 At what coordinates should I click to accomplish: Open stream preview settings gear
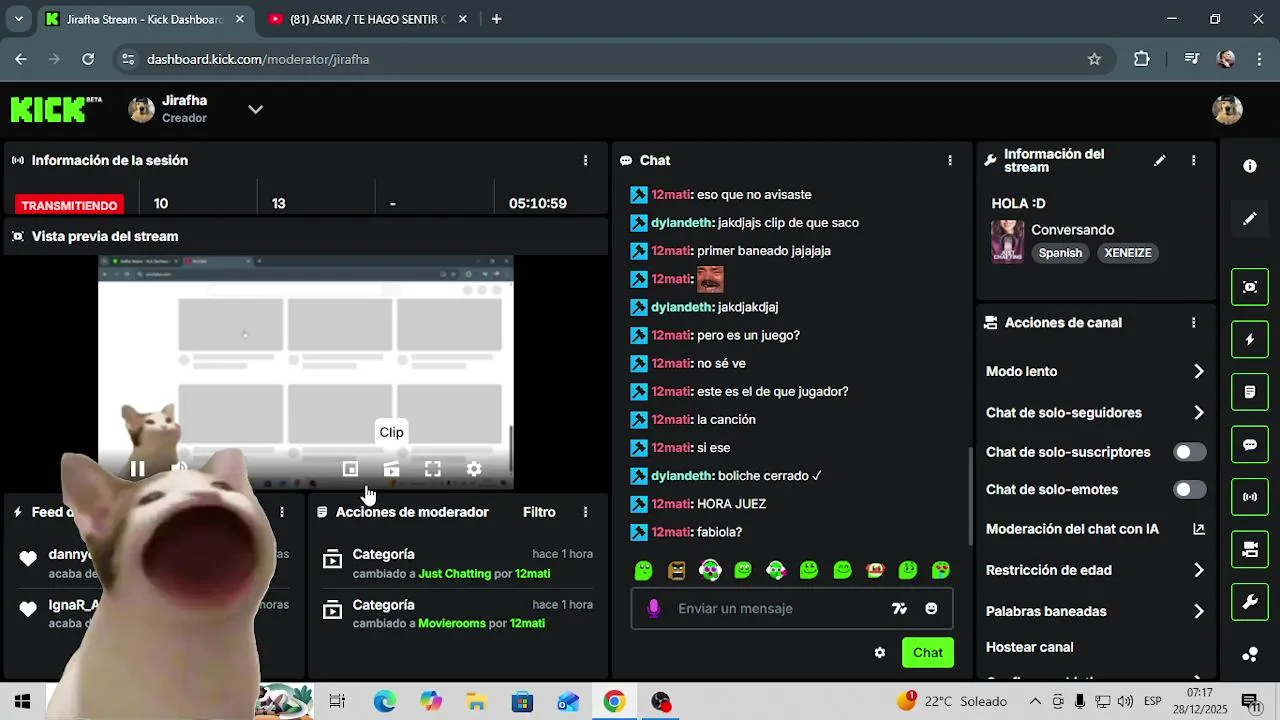pyautogui.click(x=474, y=469)
